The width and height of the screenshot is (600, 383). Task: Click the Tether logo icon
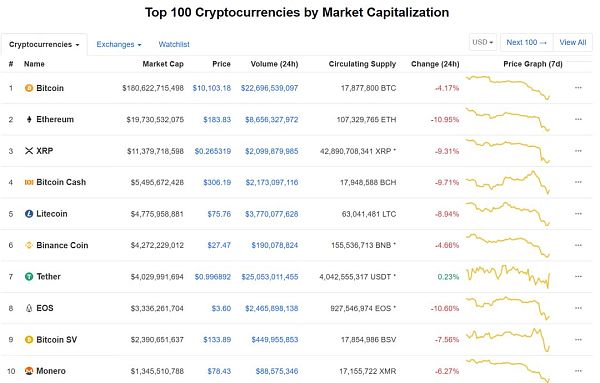[29, 276]
